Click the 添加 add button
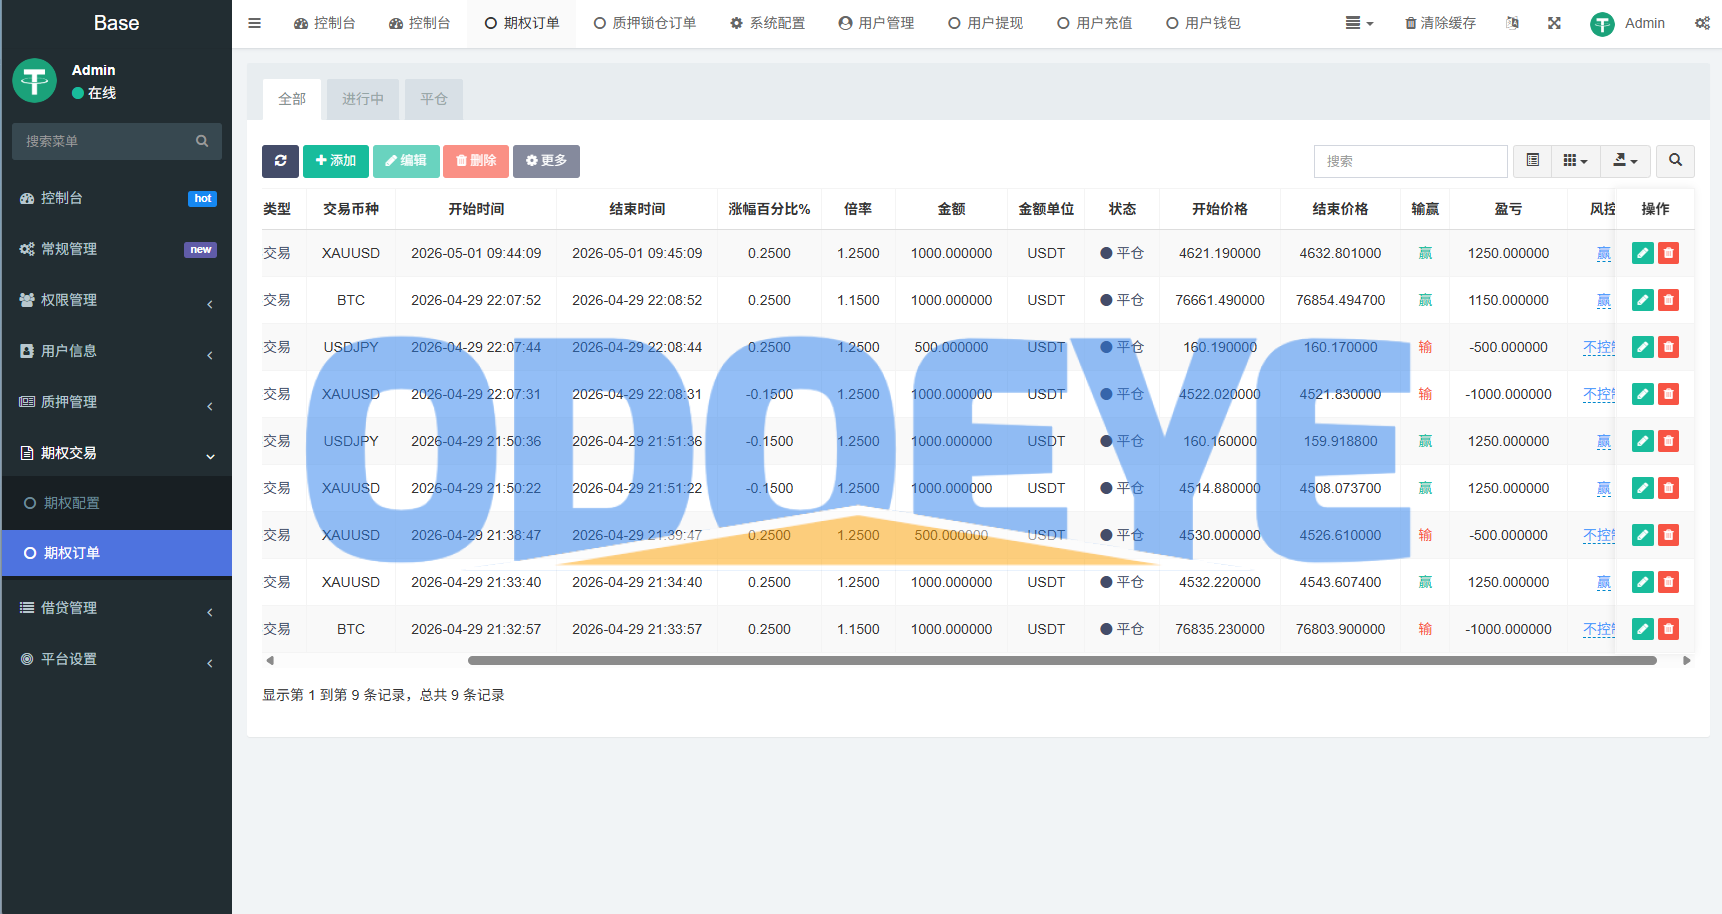The width and height of the screenshot is (1722, 914). [x=336, y=161]
